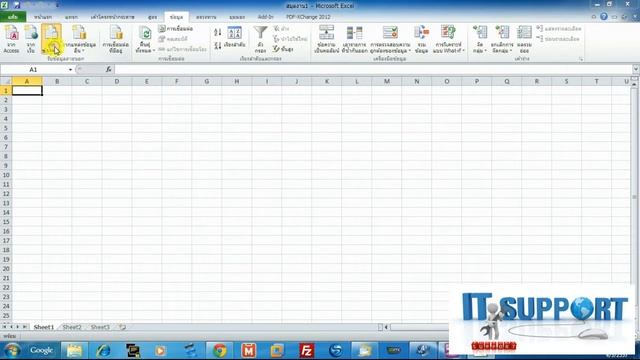
Task: Click the Connections button in ribbon
Action: pos(176,29)
